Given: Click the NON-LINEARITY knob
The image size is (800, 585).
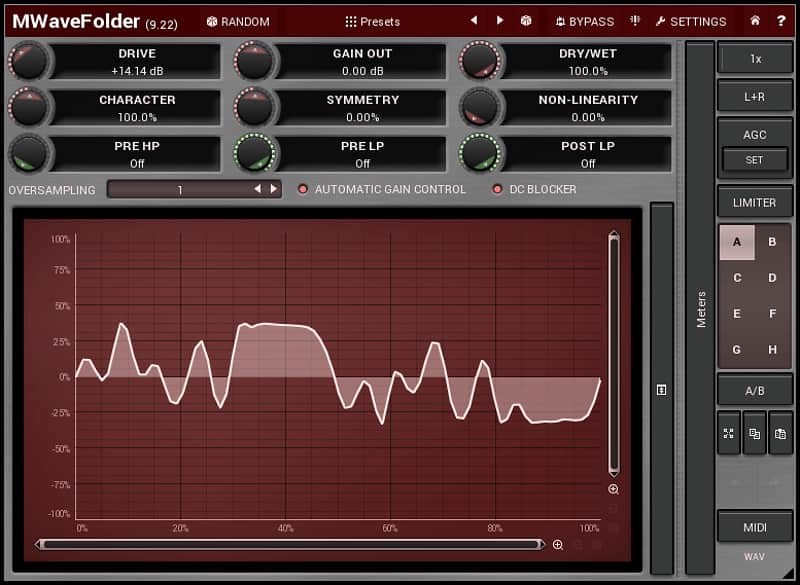Looking at the screenshot, I should pyautogui.click(x=480, y=107).
